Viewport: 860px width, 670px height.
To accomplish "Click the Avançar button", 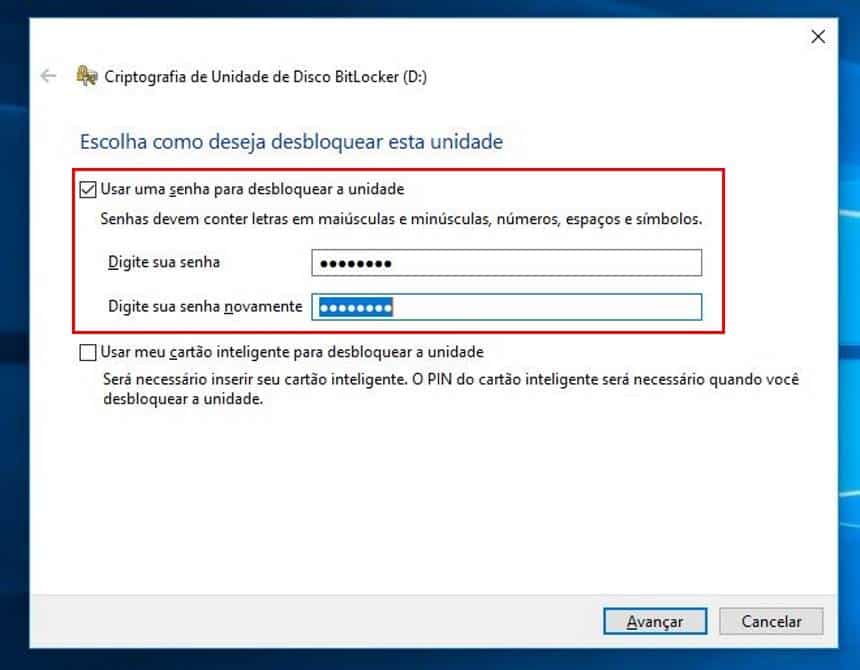I will (x=655, y=621).
